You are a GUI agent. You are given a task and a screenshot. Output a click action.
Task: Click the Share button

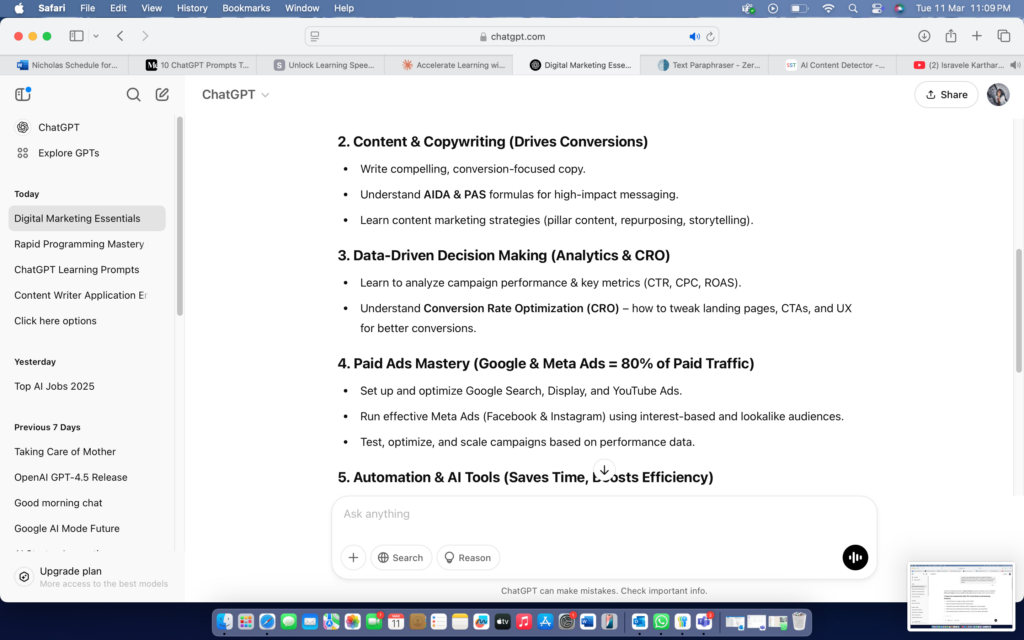(x=946, y=94)
